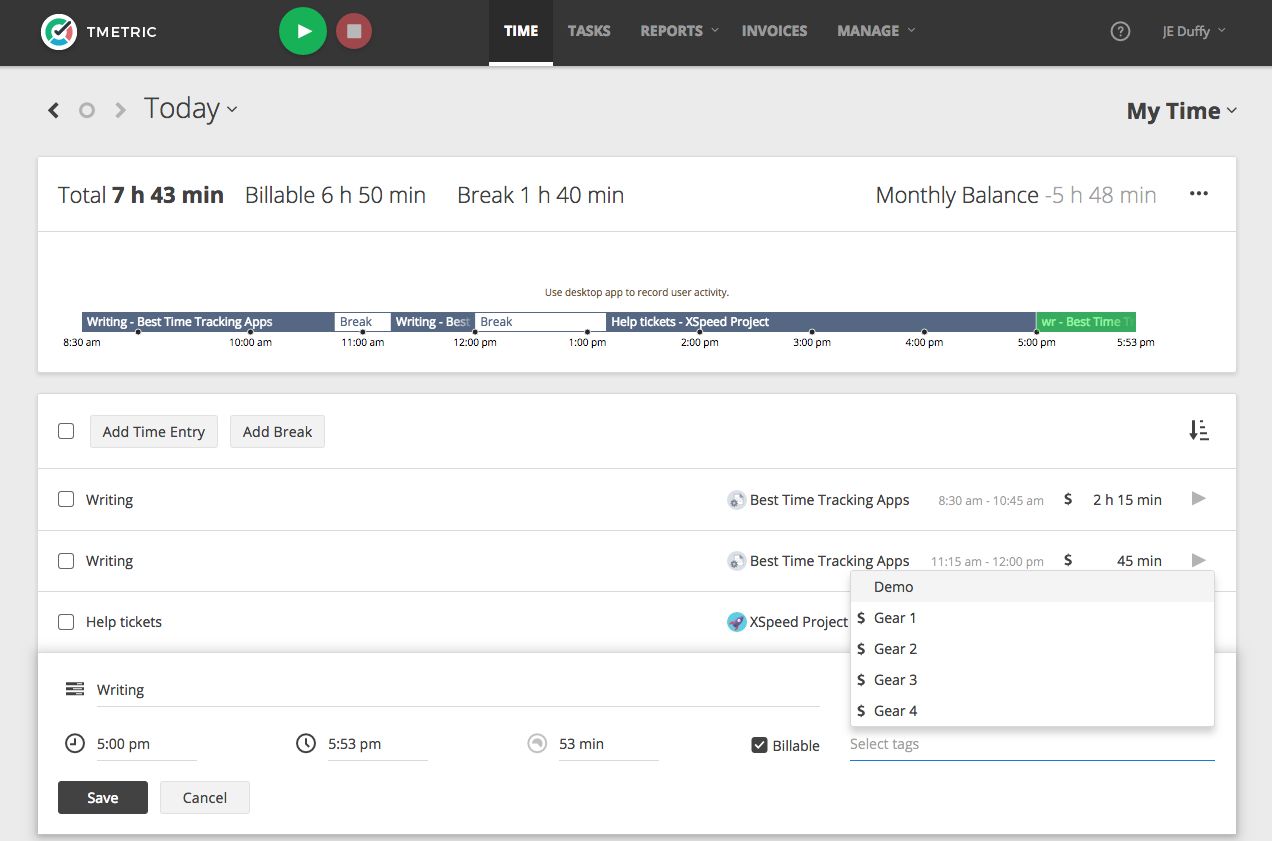Click the Add Break button
Image resolution: width=1272 pixels, height=841 pixels.
tap(277, 432)
